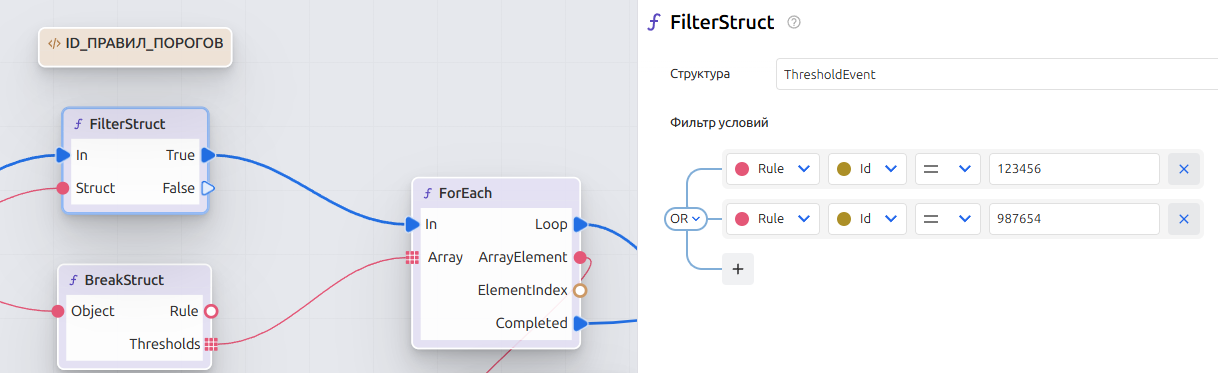The height and width of the screenshot is (373, 1218).
Task: Click the Loop output pin on ForEach
Action: pos(580,224)
